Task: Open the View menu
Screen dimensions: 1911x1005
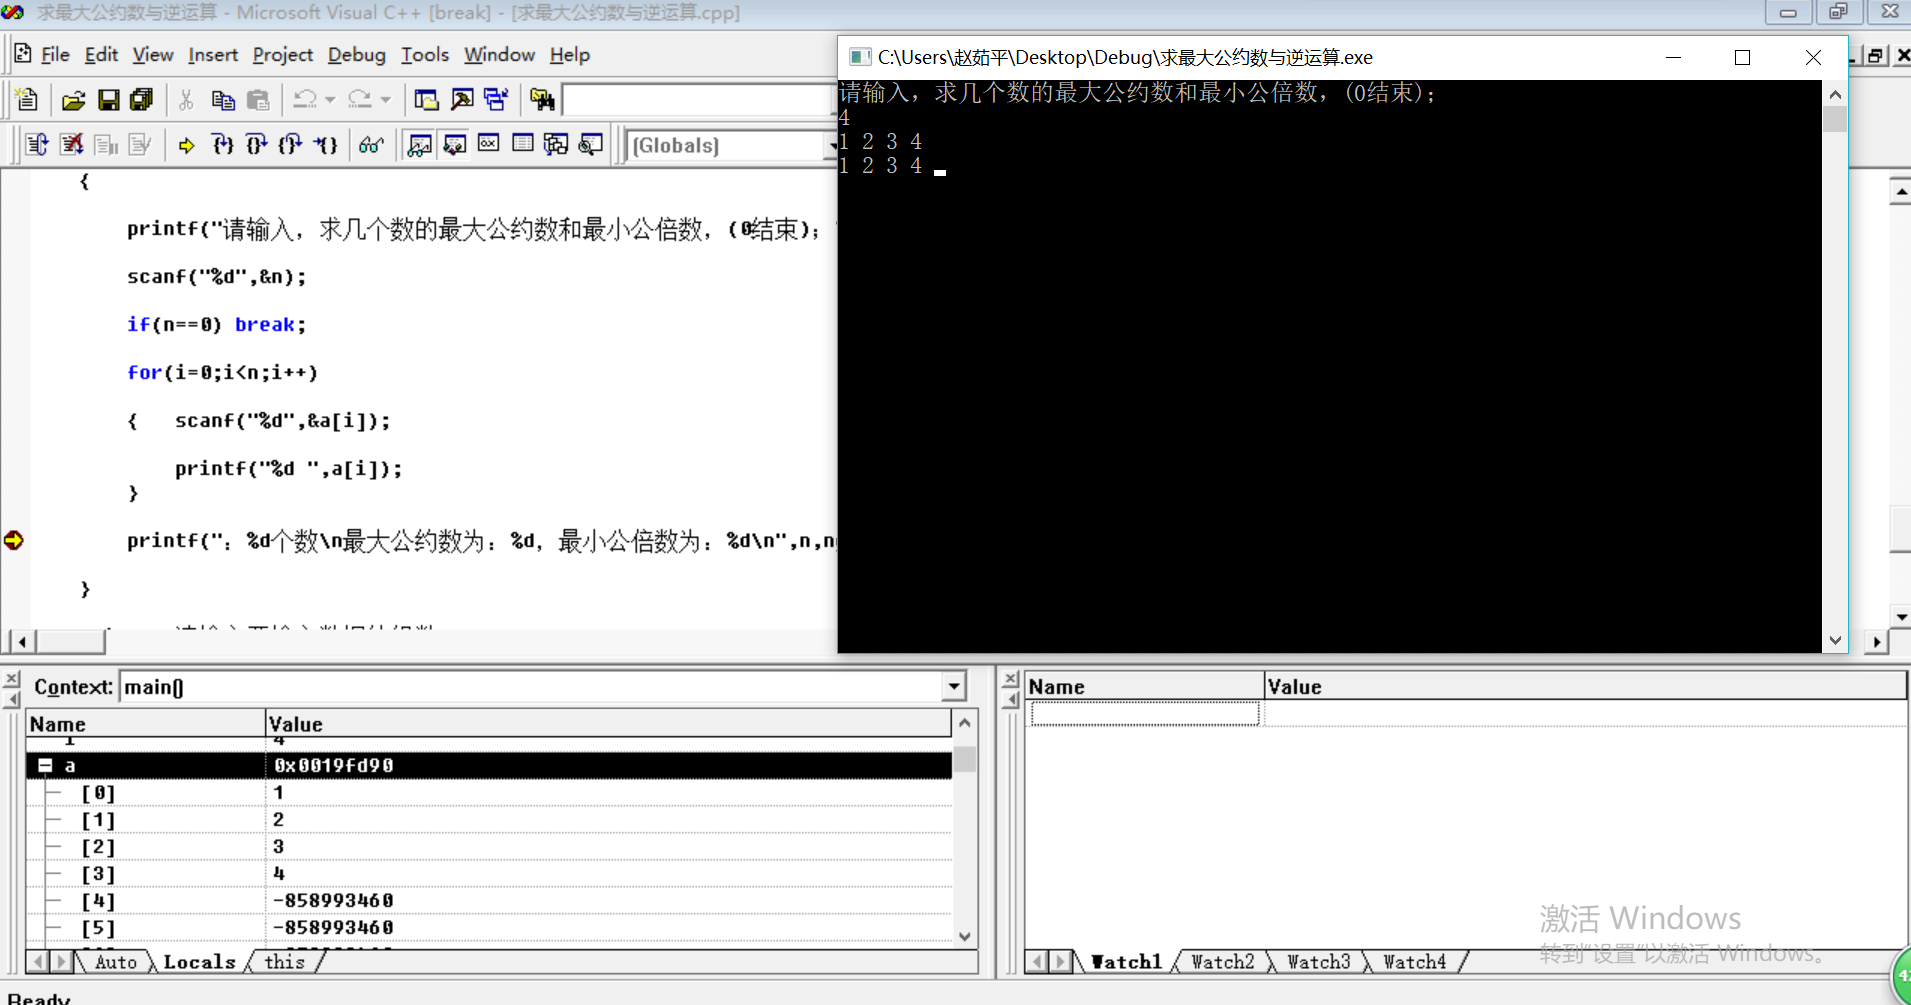Action: 153,54
